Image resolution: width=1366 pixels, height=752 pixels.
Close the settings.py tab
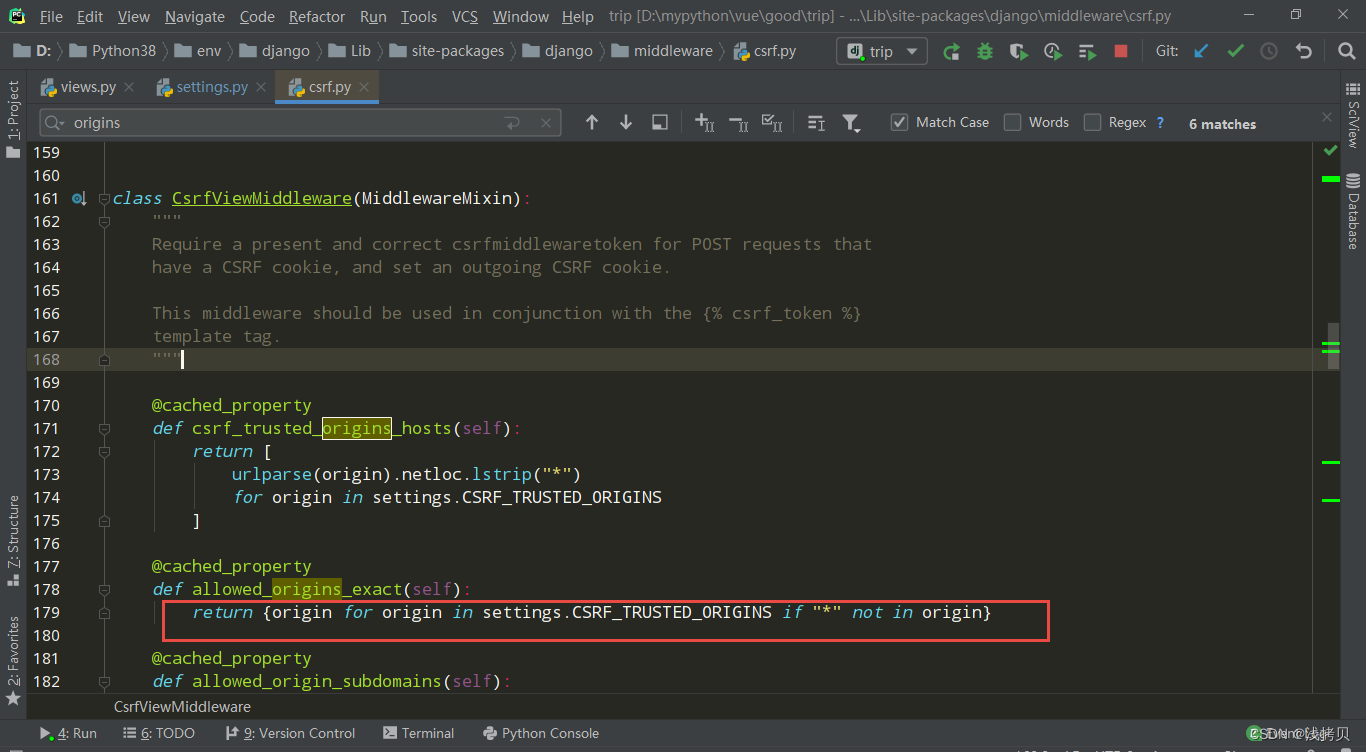click(x=261, y=87)
